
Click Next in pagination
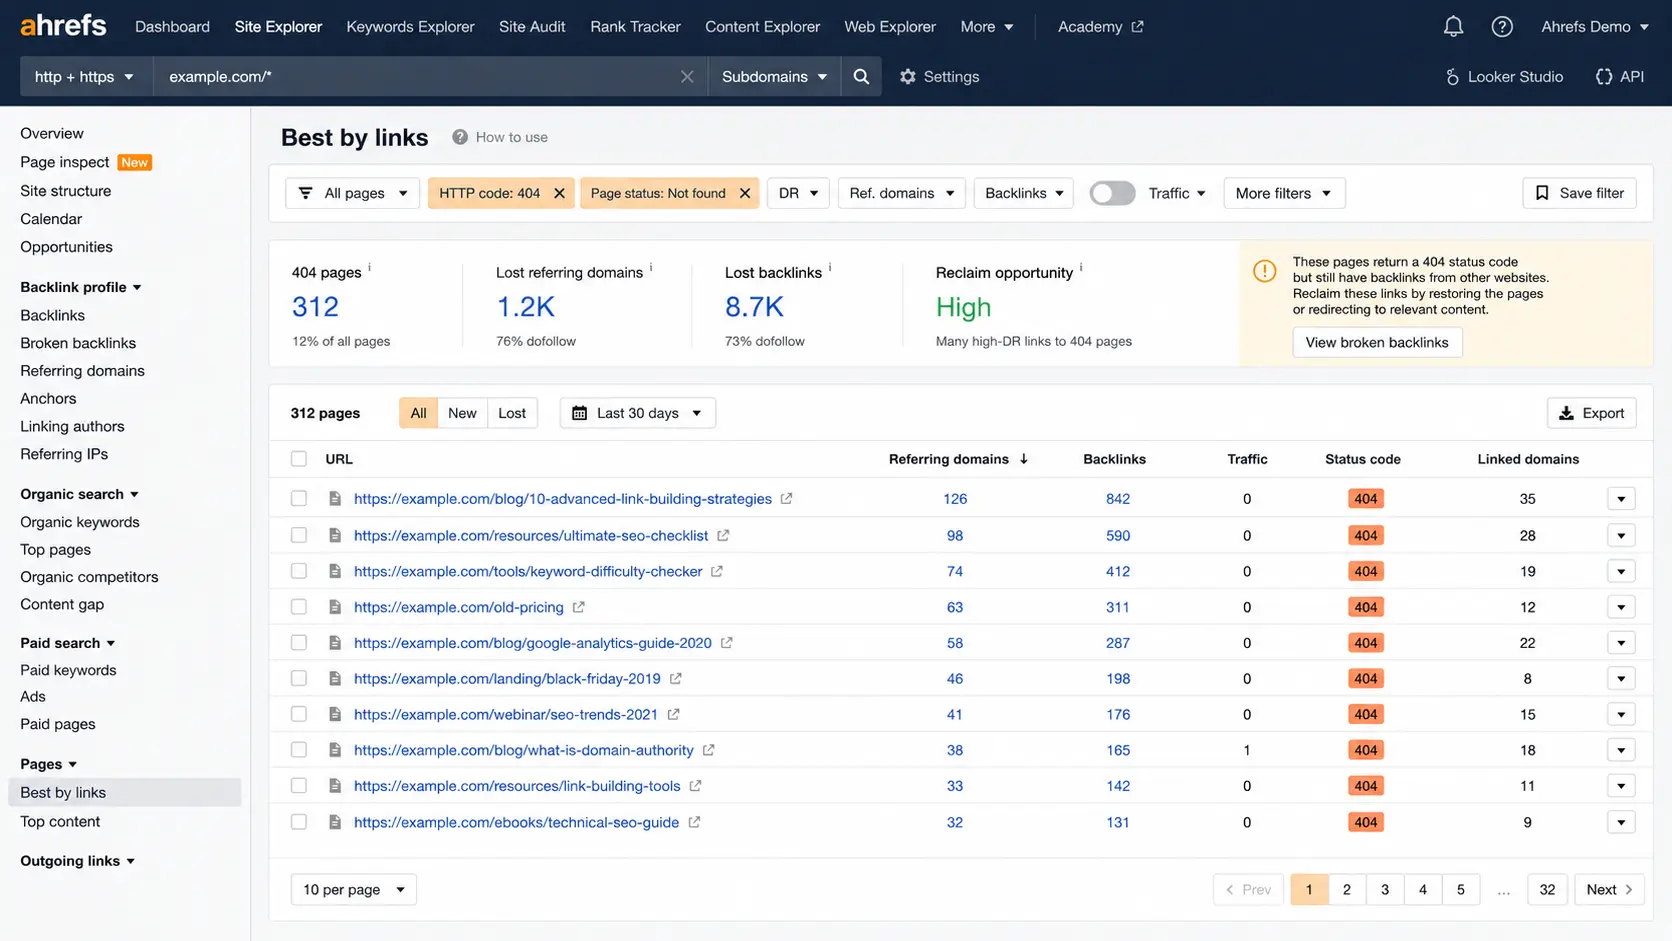click(1609, 889)
